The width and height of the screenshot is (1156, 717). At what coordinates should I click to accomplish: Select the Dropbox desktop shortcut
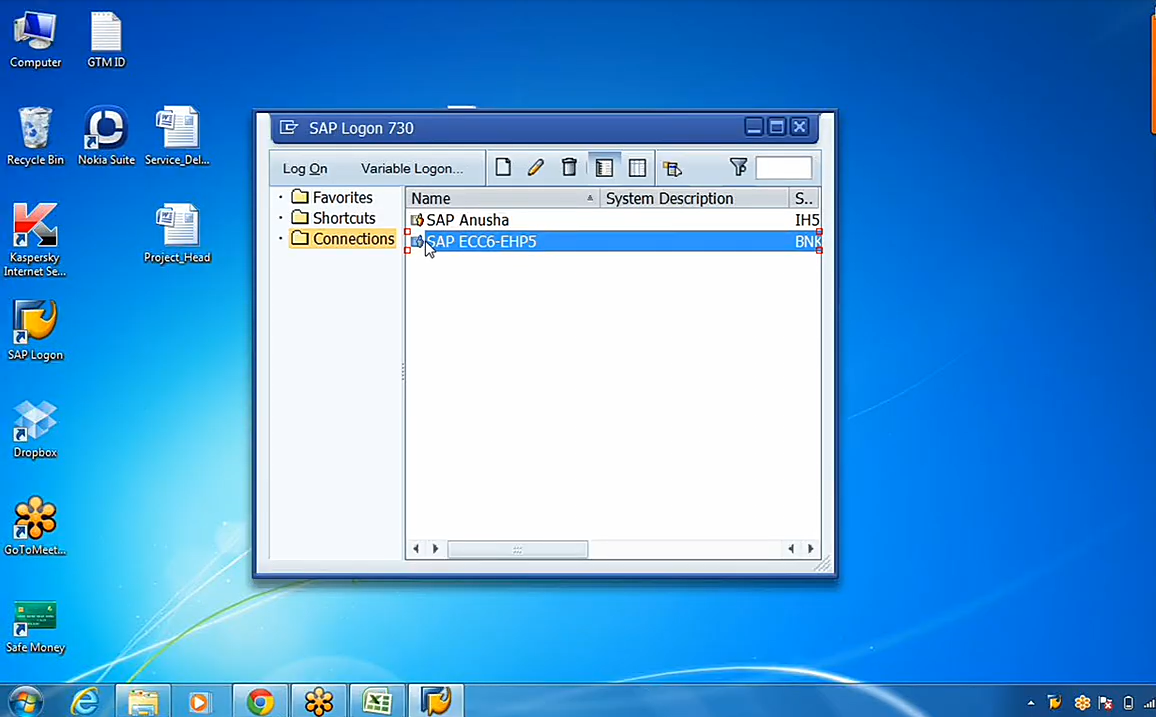pyautogui.click(x=35, y=429)
